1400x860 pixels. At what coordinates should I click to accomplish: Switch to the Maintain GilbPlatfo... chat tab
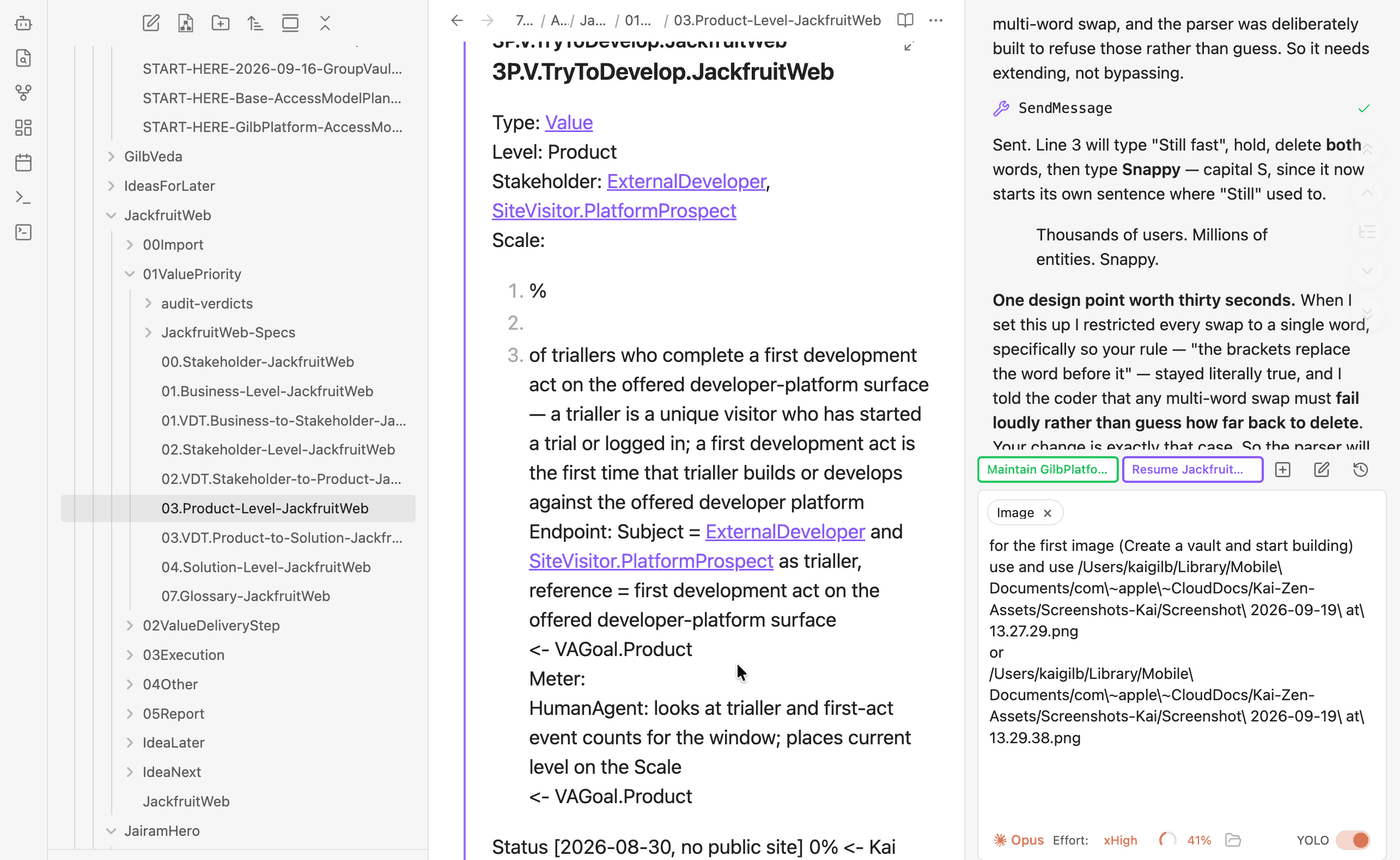[1048, 470]
